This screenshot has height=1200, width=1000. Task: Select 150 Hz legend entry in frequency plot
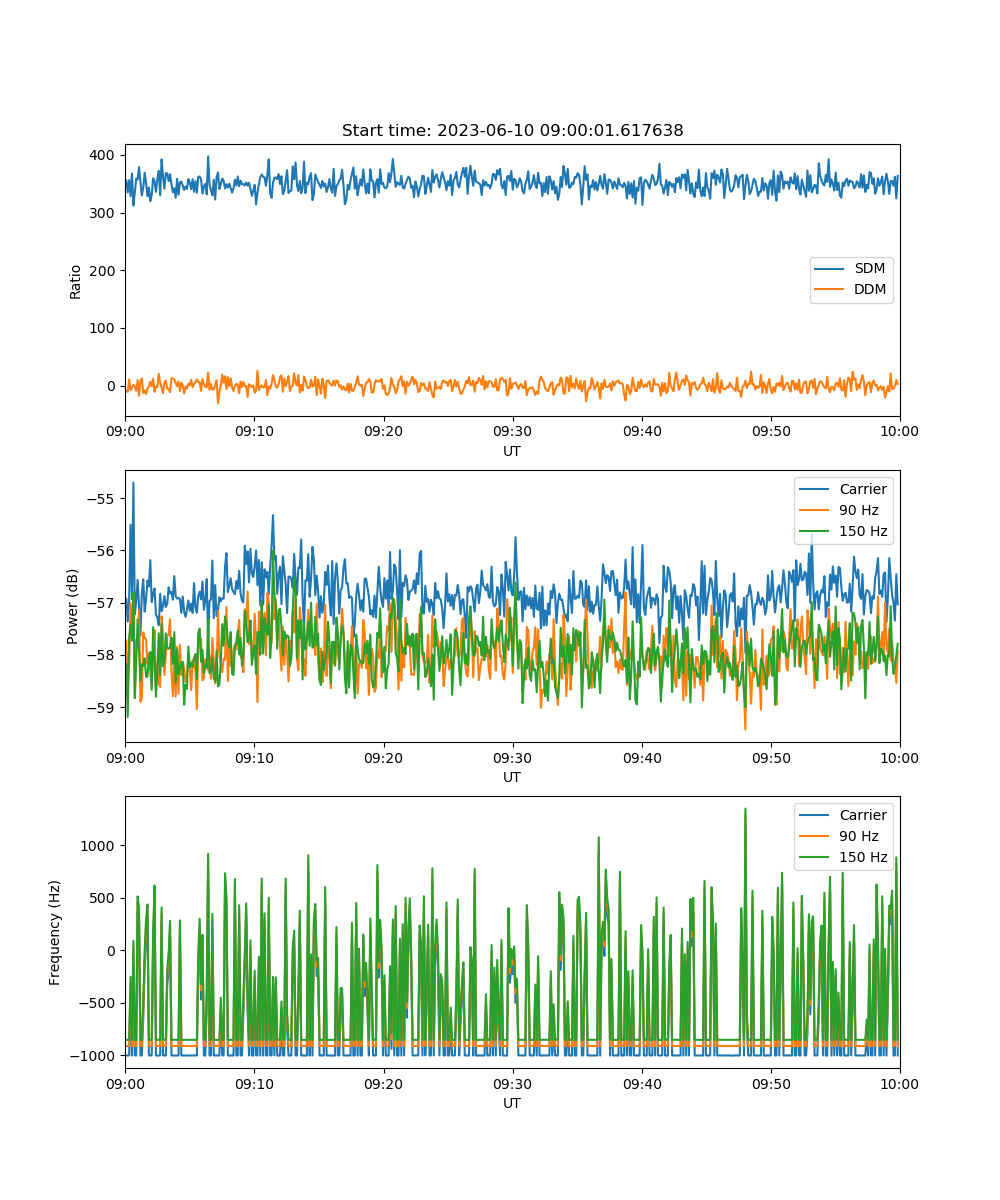844,857
